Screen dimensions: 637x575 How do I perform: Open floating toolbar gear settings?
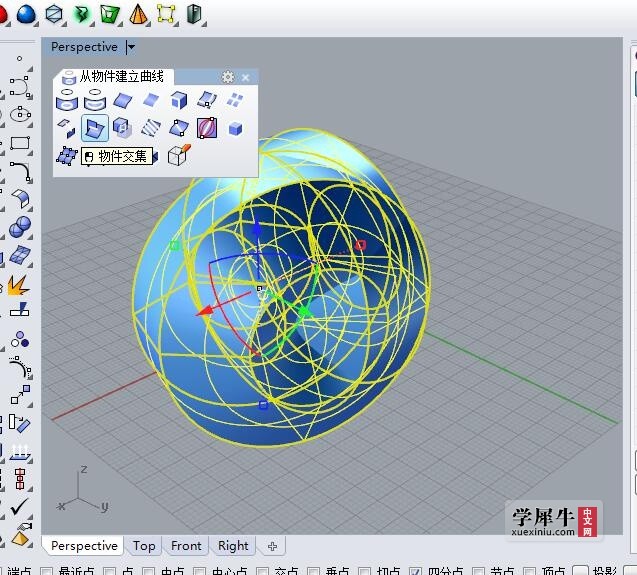pos(228,77)
